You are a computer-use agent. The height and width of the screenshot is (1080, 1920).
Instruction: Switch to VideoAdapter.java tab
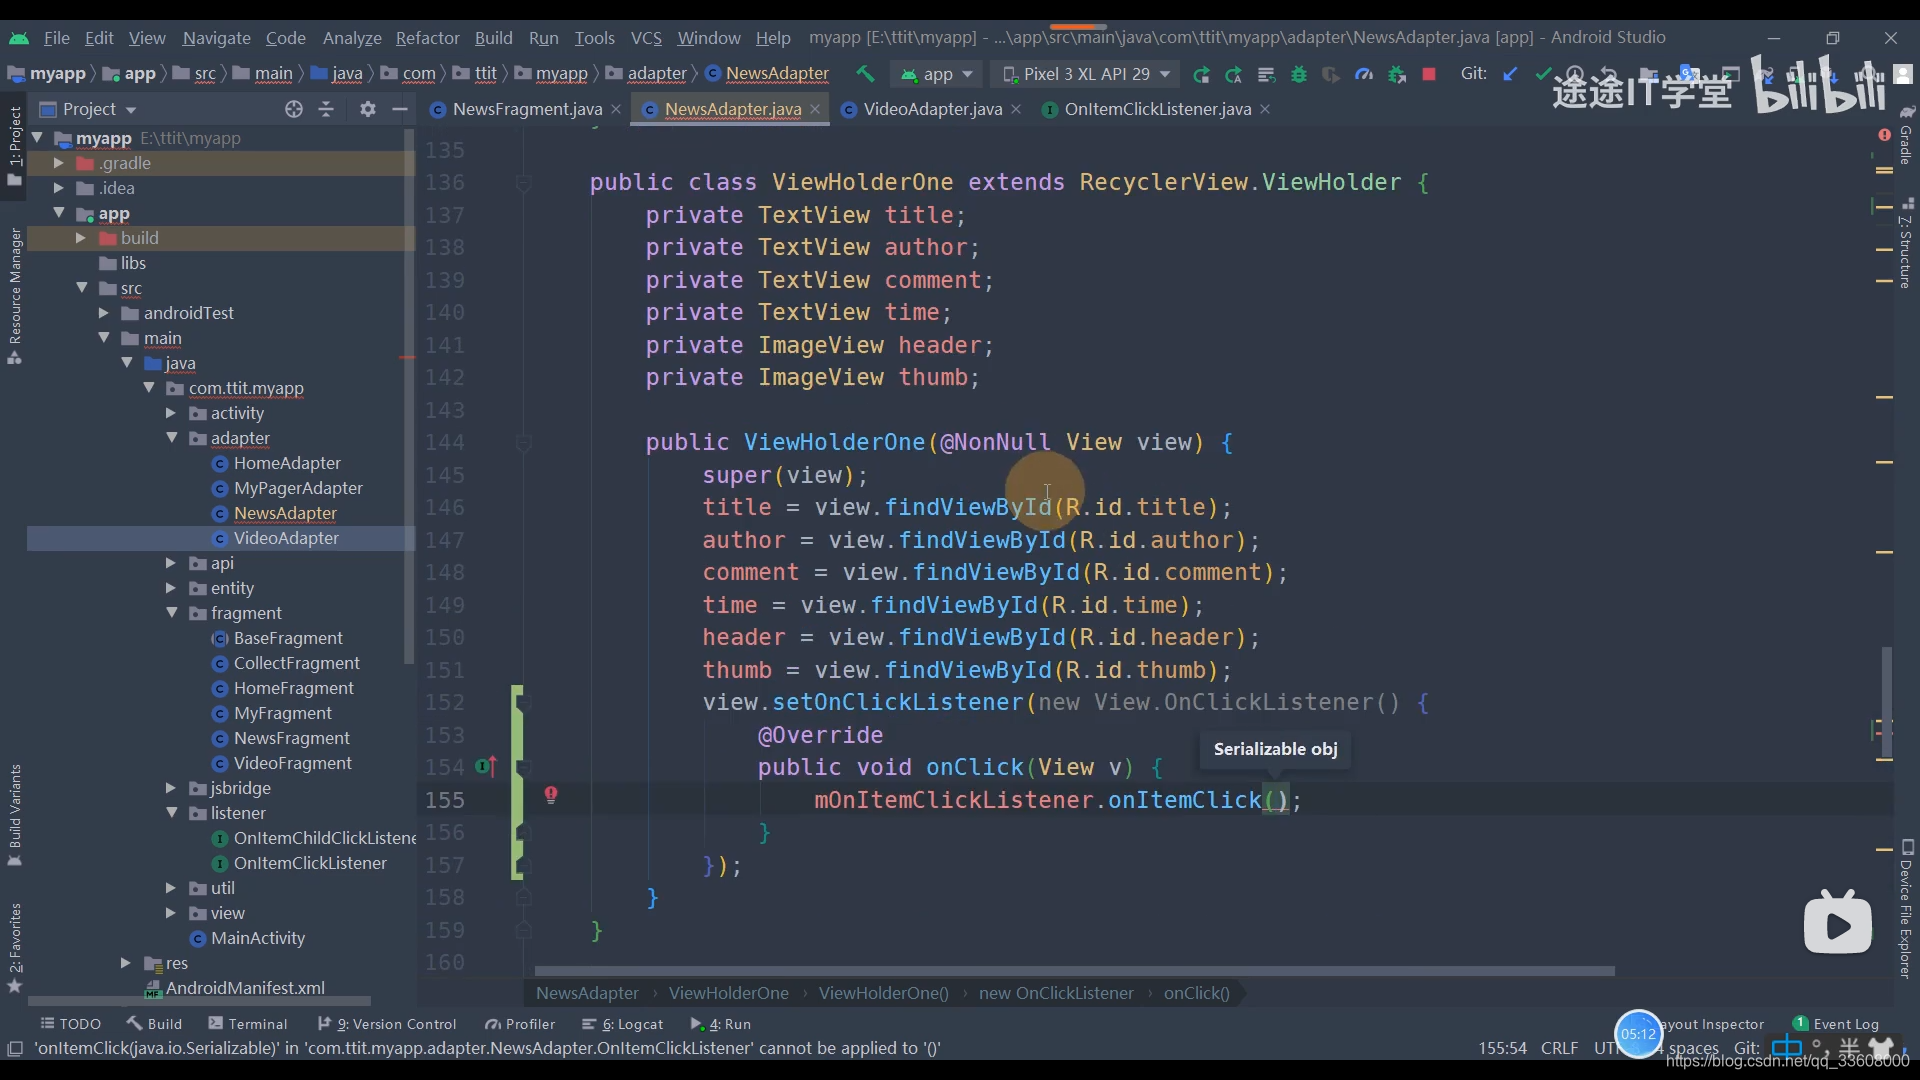coord(932,109)
